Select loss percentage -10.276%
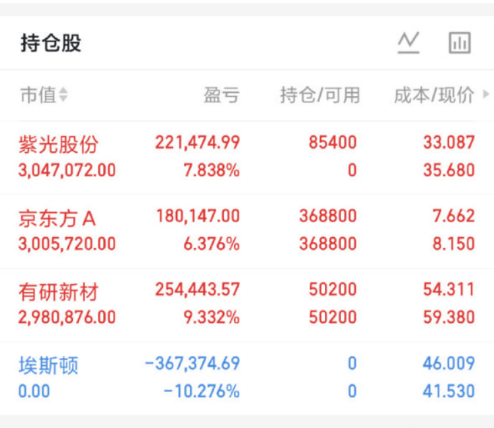The image size is (494, 428). pos(202,391)
